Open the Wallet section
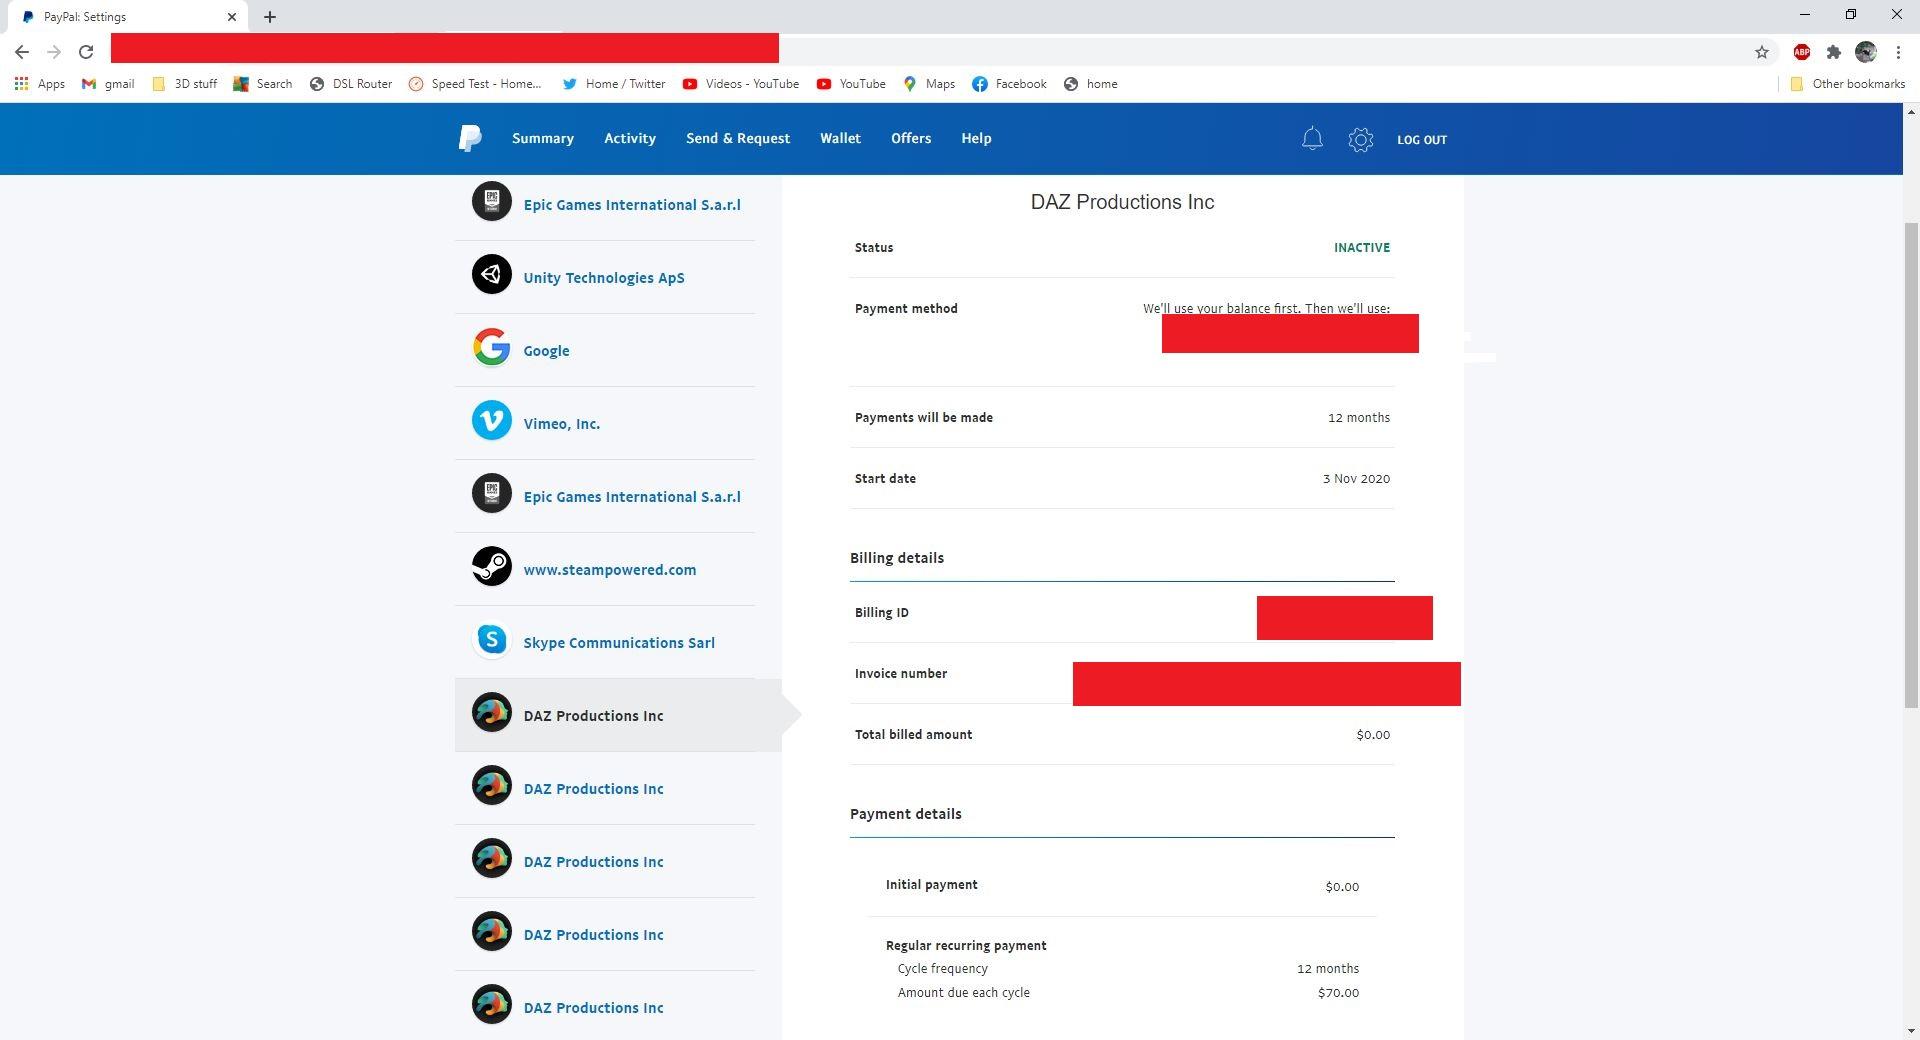 pyautogui.click(x=840, y=138)
